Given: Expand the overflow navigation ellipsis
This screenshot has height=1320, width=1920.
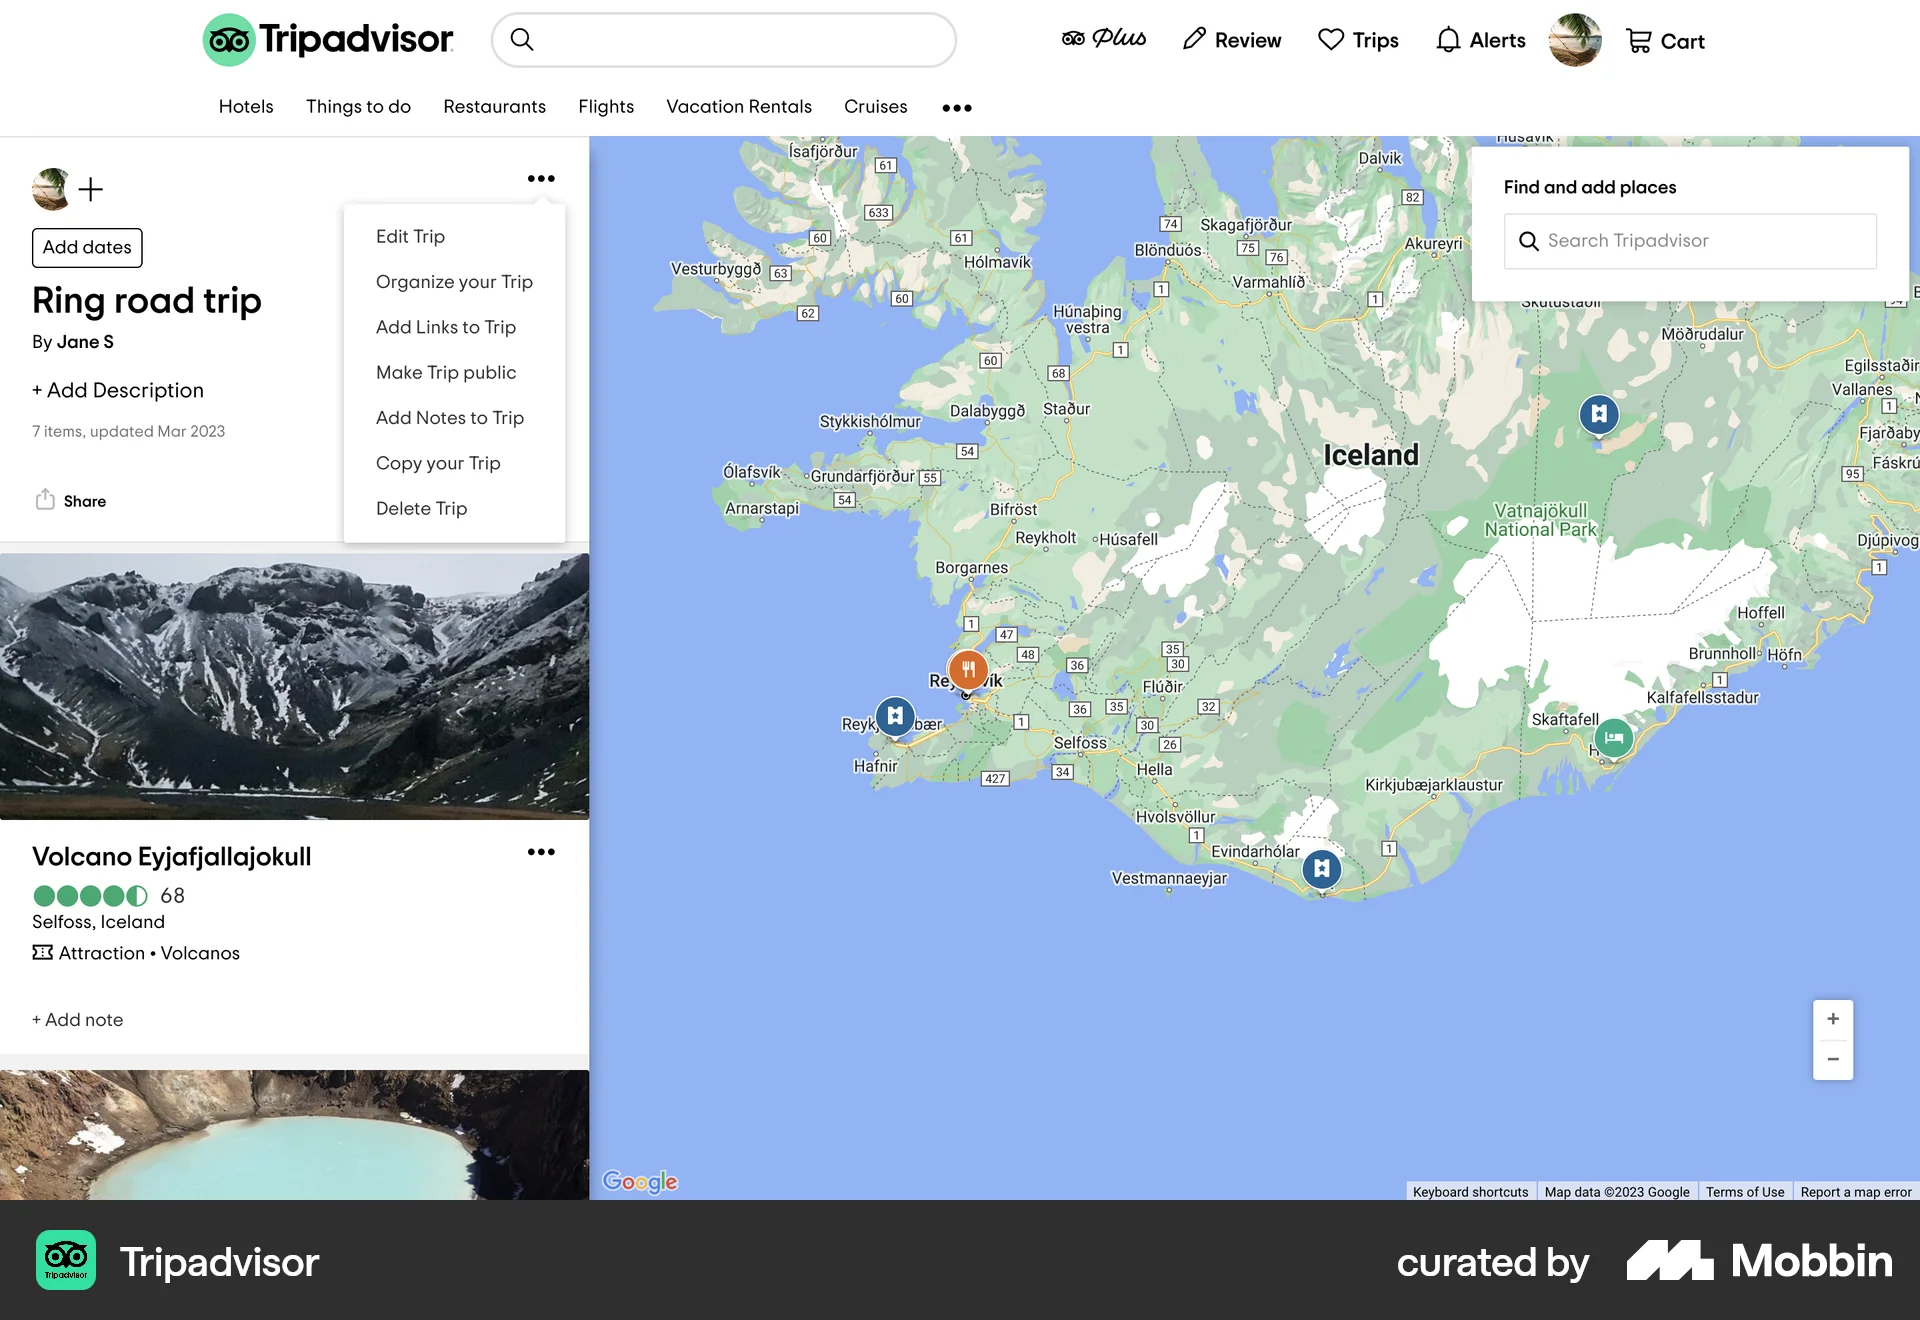Looking at the screenshot, I should pos(956,107).
